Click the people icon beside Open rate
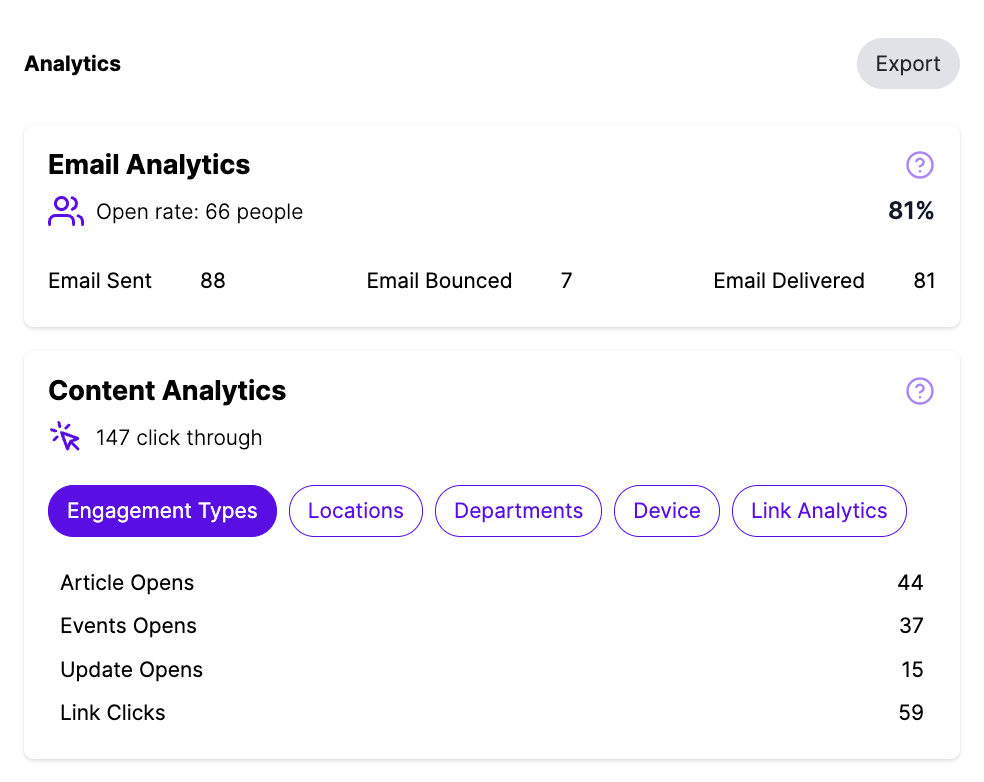This screenshot has width=984, height=782. click(x=66, y=211)
